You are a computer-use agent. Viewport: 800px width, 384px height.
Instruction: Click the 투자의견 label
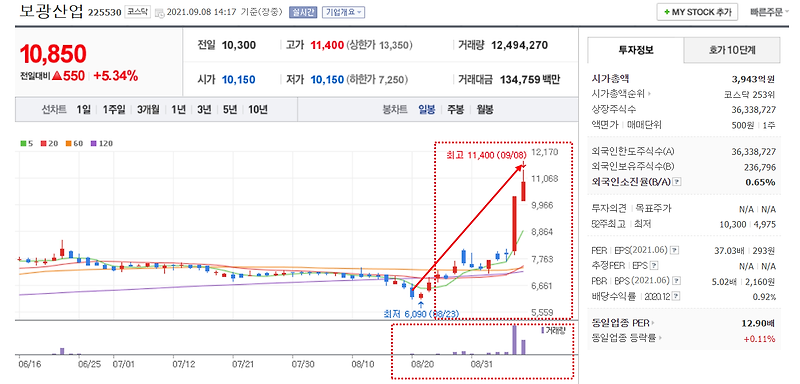point(608,209)
